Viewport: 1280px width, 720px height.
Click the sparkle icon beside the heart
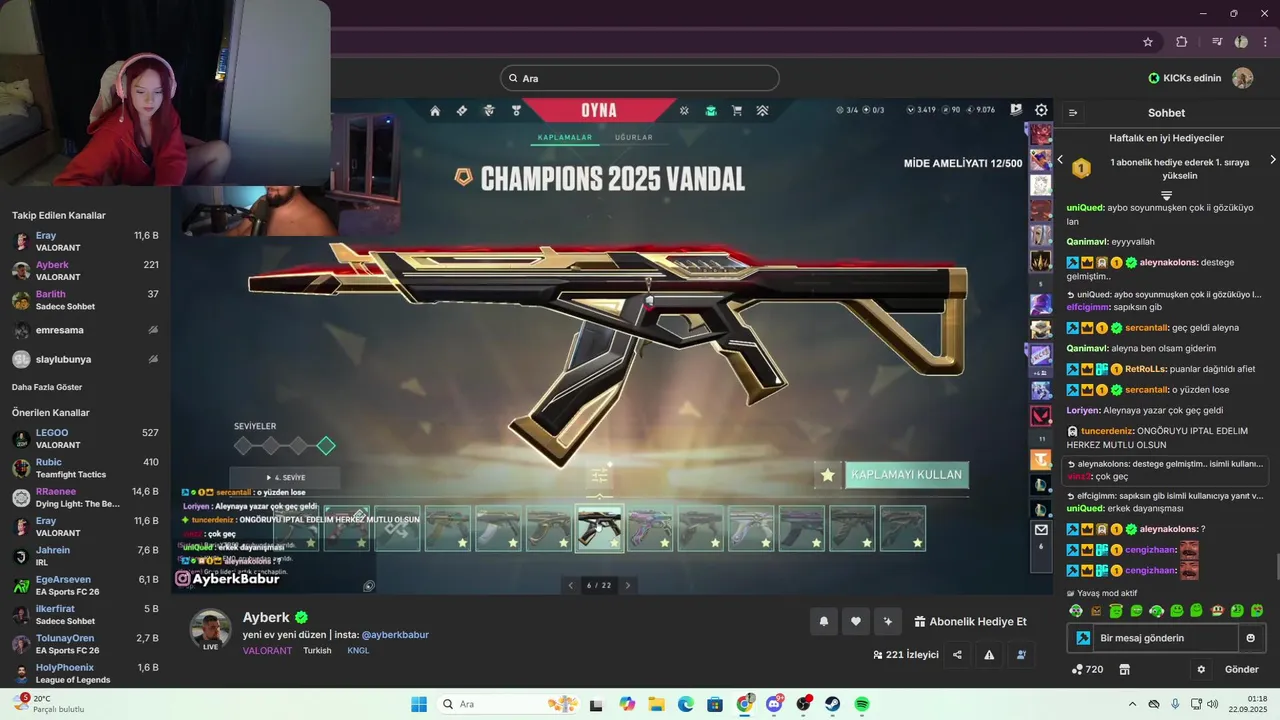coord(887,621)
